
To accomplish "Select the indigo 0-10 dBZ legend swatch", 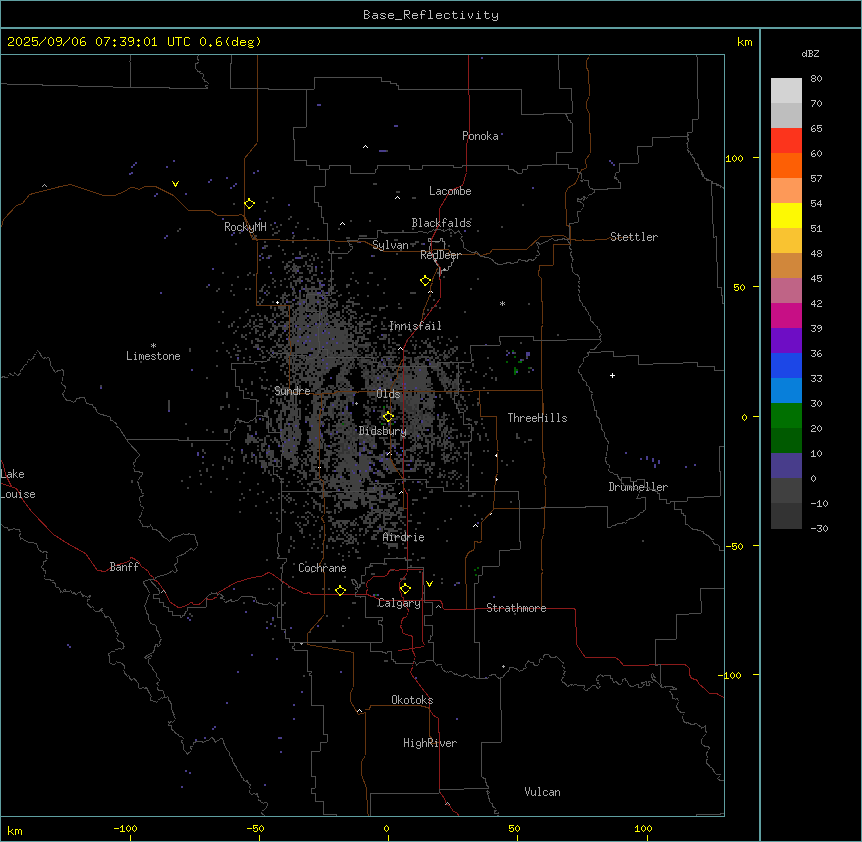I will pyautogui.click(x=786, y=466).
